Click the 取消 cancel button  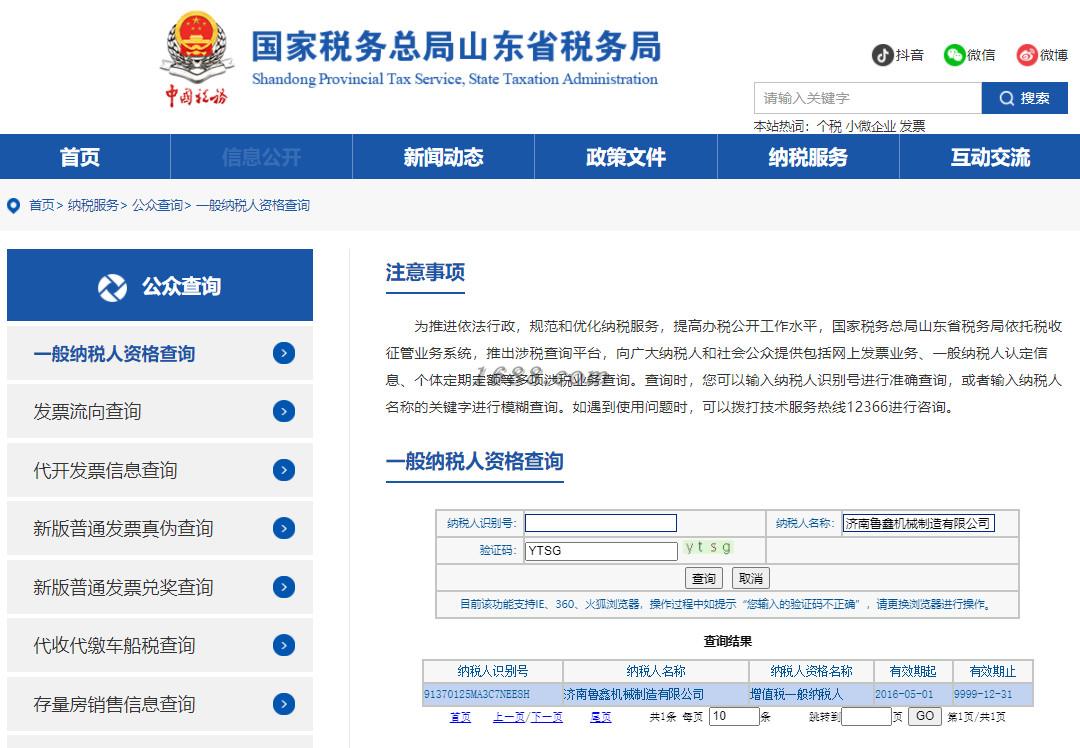(751, 579)
